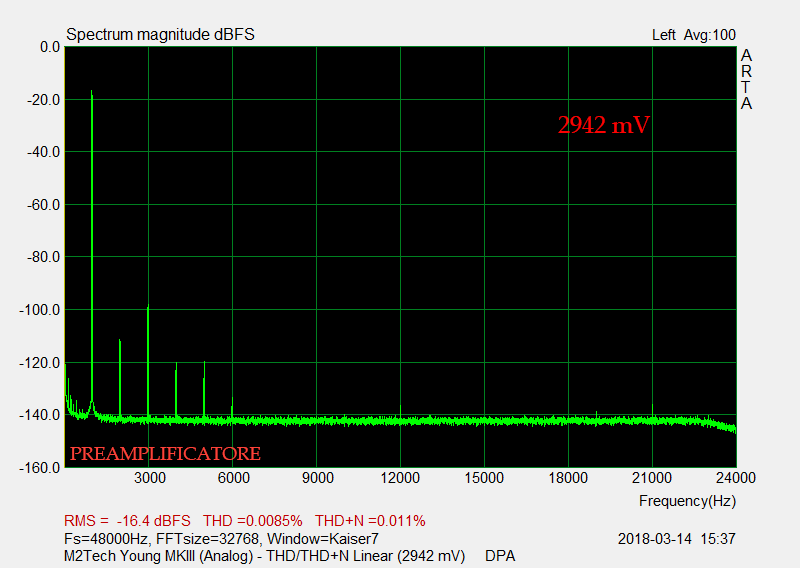Screen dimensions: 800x568
Task: Click the 'DPA' label
Action: 500,556
